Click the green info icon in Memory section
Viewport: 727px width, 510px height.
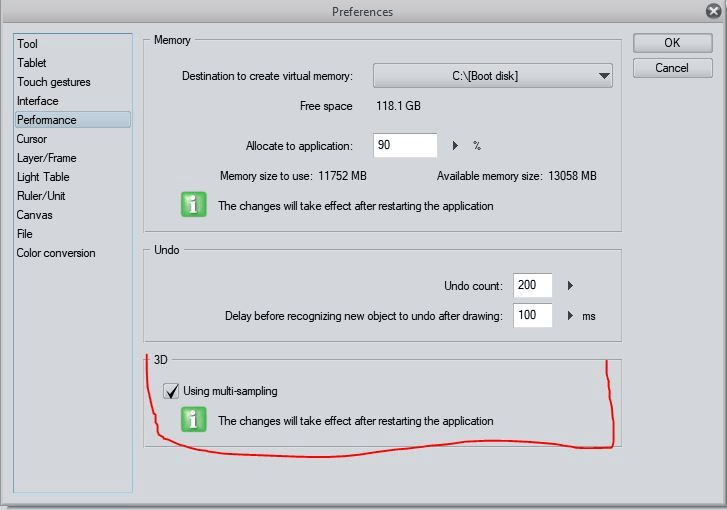pyautogui.click(x=193, y=206)
